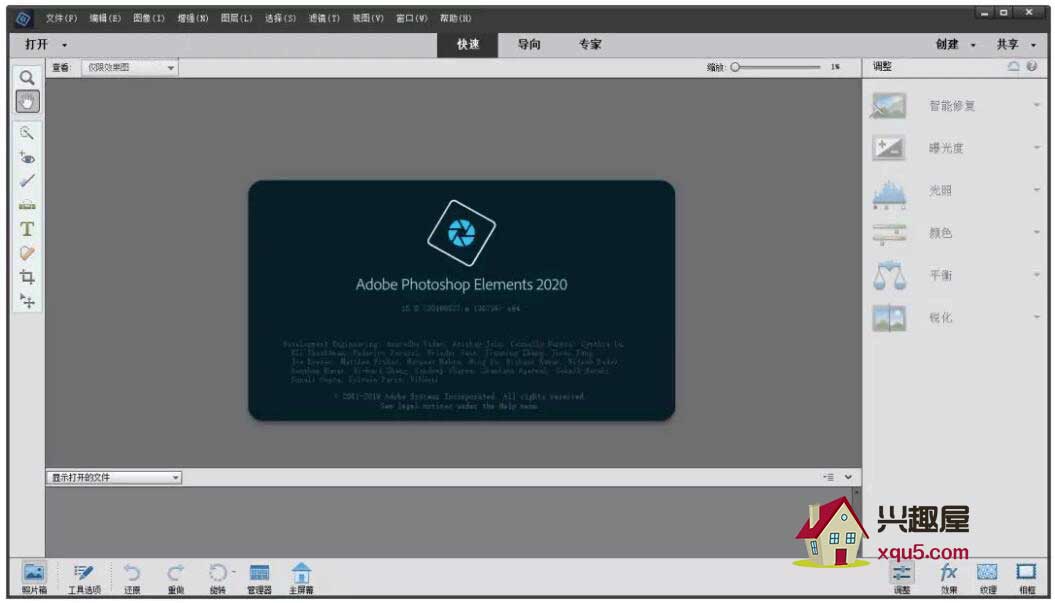Click the 曝光度 exposure thumbnail icon

[889, 148]
